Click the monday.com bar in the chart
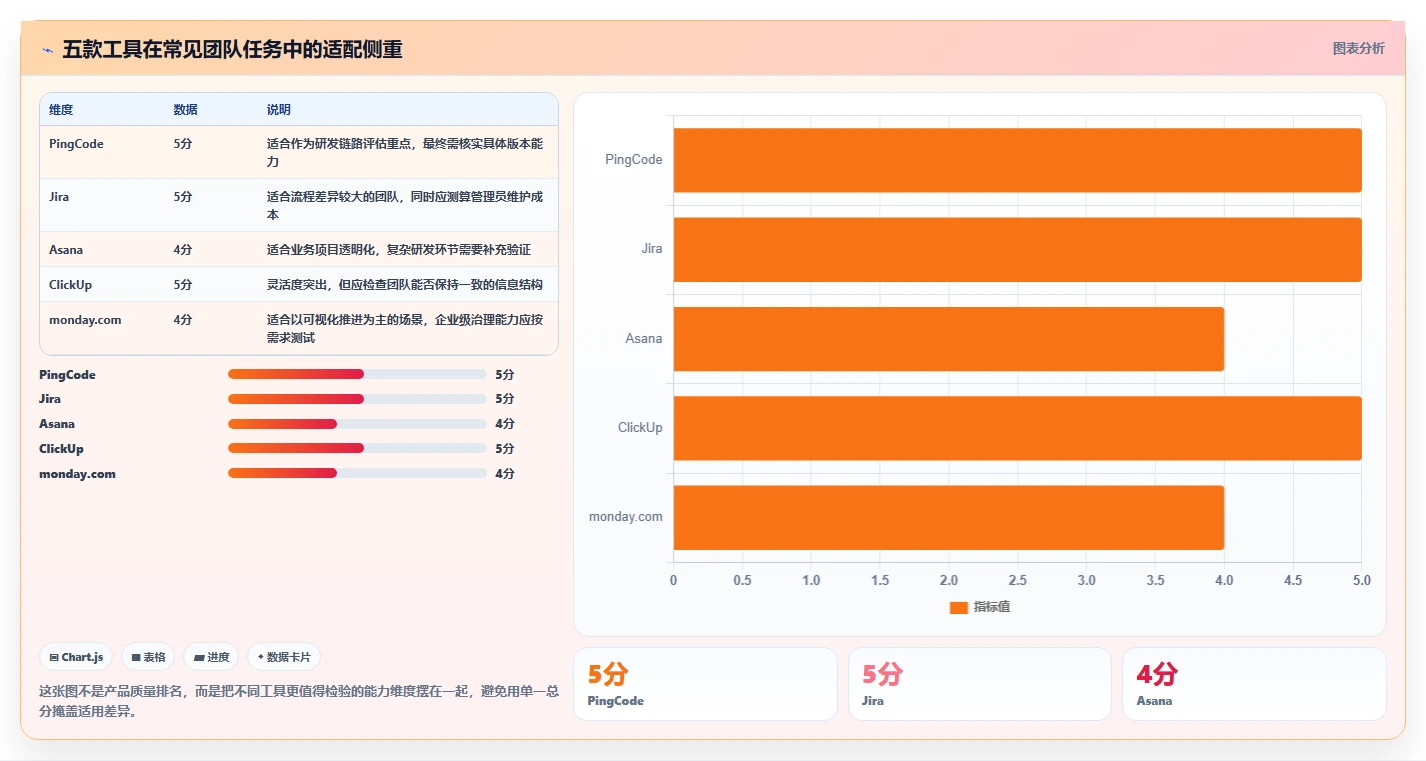The image size is (1426, 761). tap(948, 517)
